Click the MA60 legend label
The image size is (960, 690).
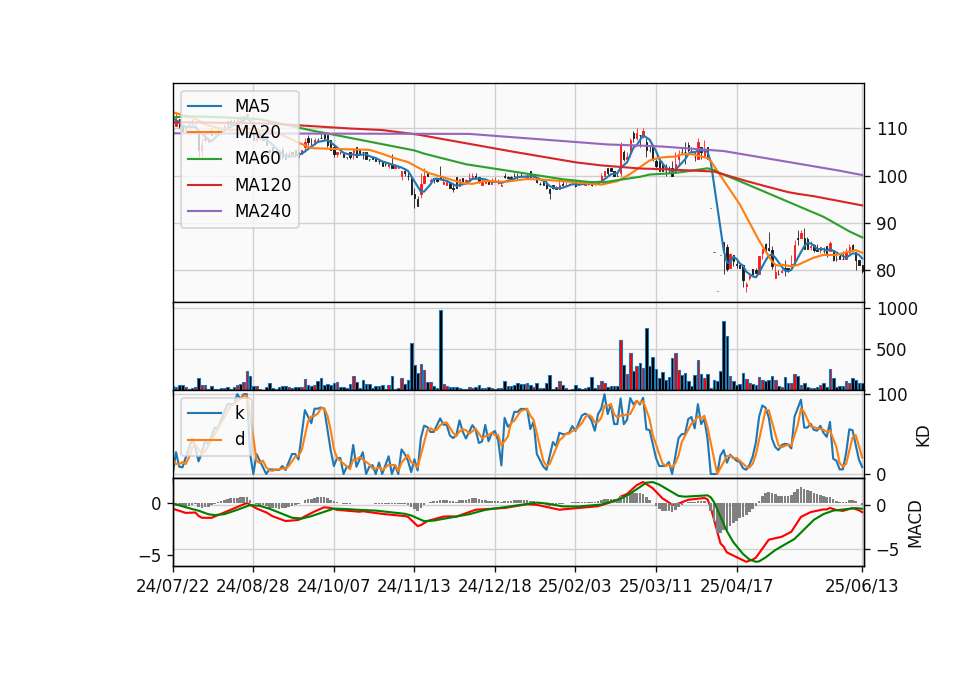coord(258,159)
